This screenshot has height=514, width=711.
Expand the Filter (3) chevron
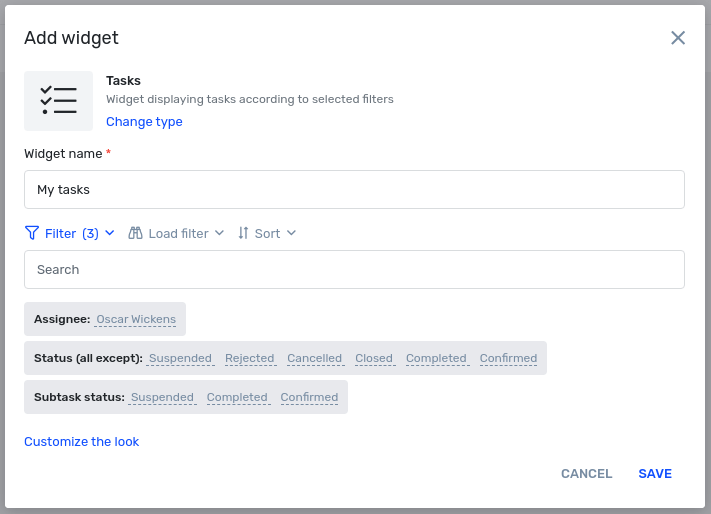[110, 233]
